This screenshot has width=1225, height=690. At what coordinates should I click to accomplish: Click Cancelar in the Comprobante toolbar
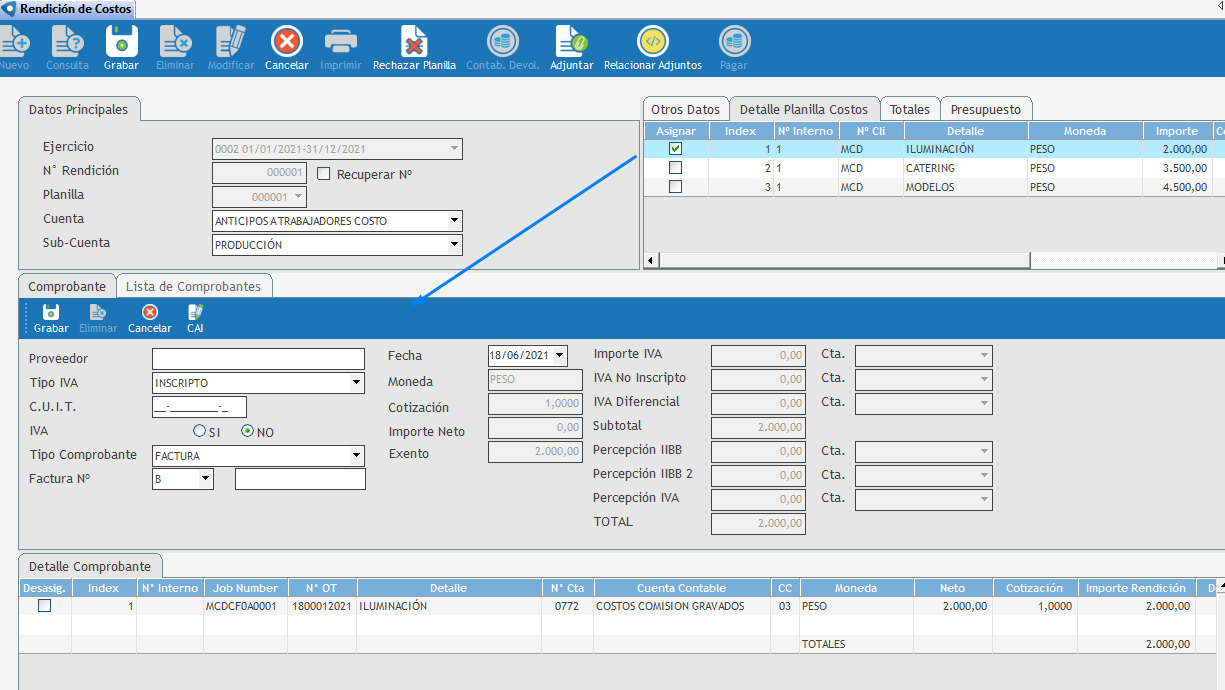pos(150,313)
